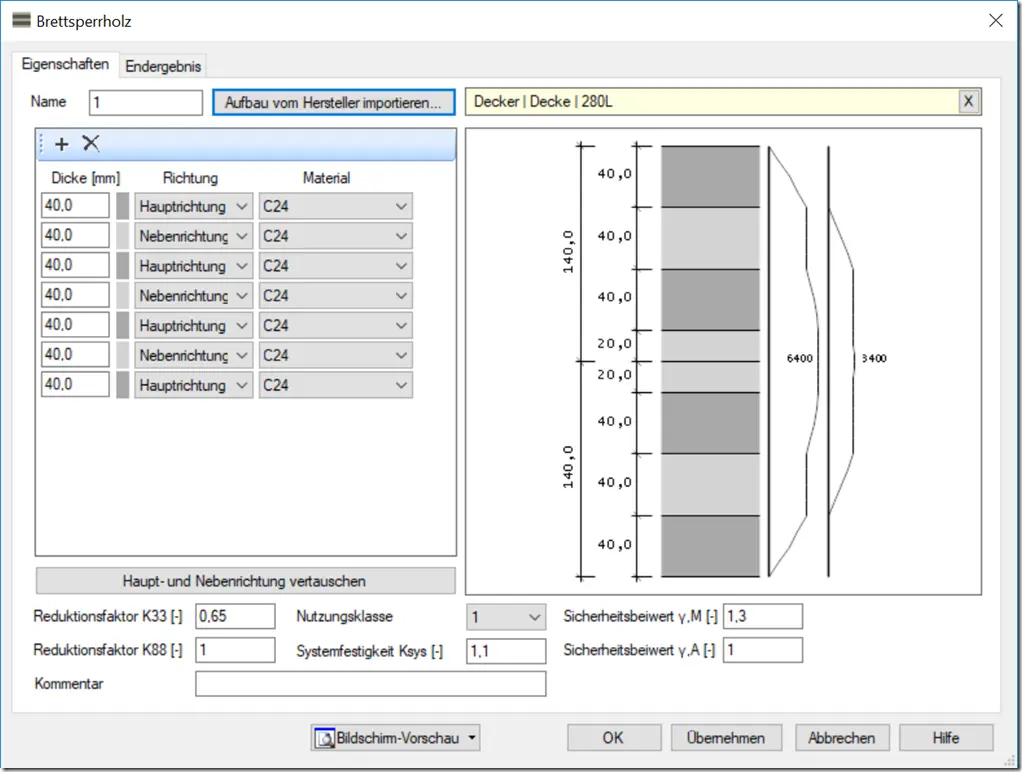Viewport: 1022px width, 772px height.
Task: Focus the Systemfestigkeit Ksys field
Action: pos(506,651)
